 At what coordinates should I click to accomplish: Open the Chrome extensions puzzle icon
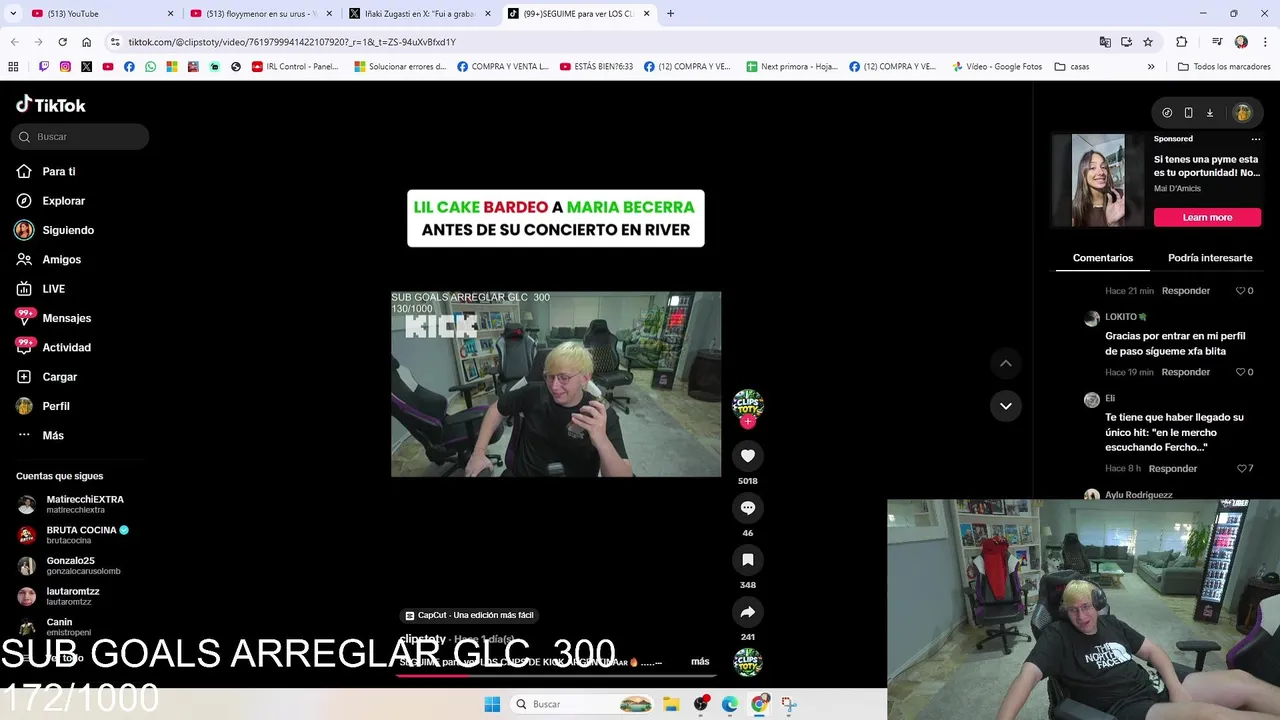(1181, 42)
